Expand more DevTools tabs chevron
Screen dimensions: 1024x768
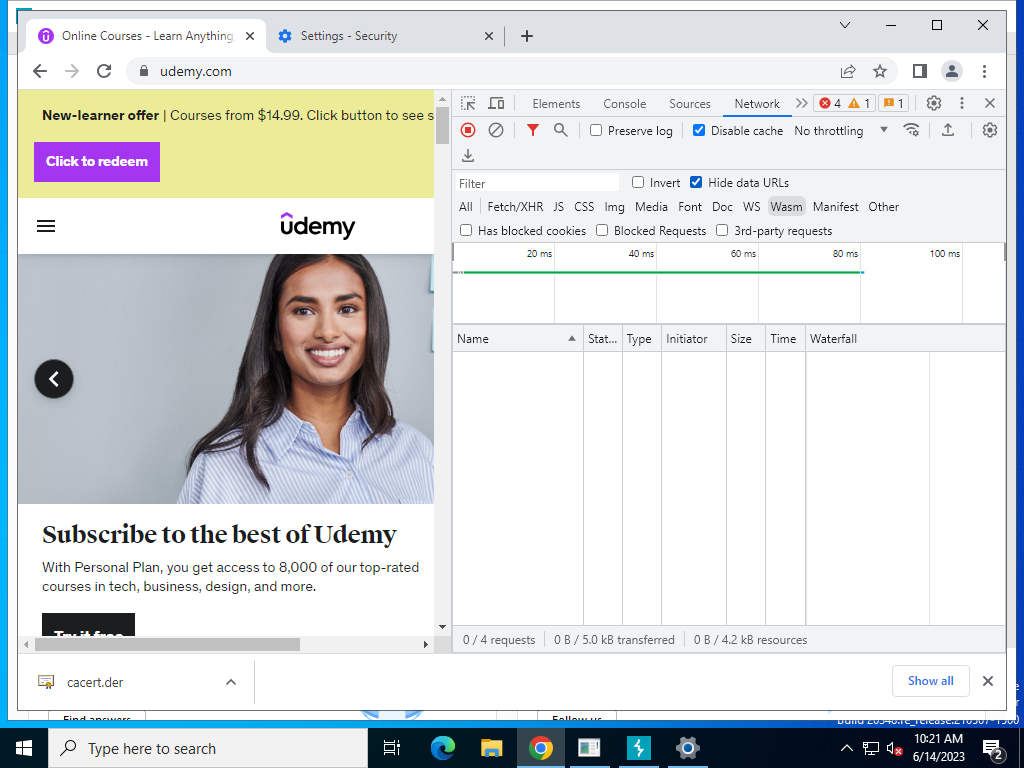pos(801,103)
